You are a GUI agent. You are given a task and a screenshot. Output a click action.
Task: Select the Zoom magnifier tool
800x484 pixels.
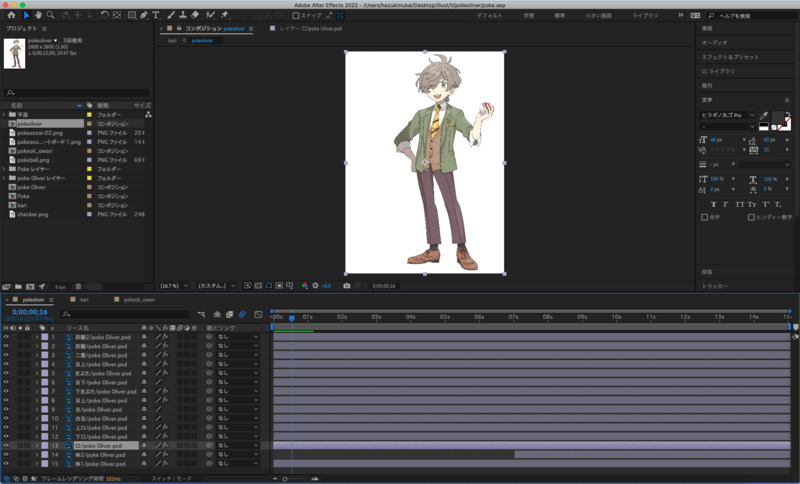pos(50,16)
